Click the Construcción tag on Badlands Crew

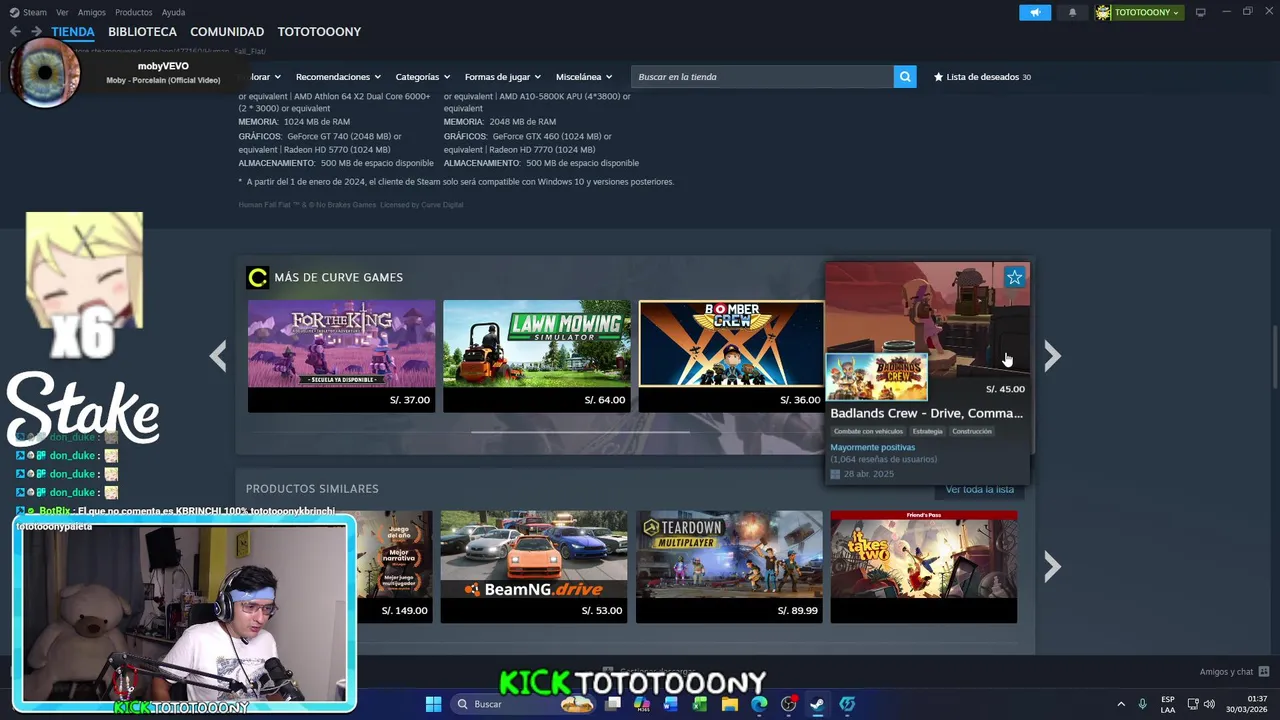972,431
